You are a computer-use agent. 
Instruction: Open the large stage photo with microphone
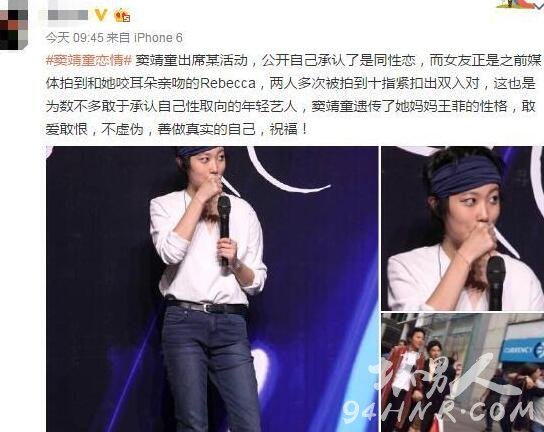pos(212,289)
